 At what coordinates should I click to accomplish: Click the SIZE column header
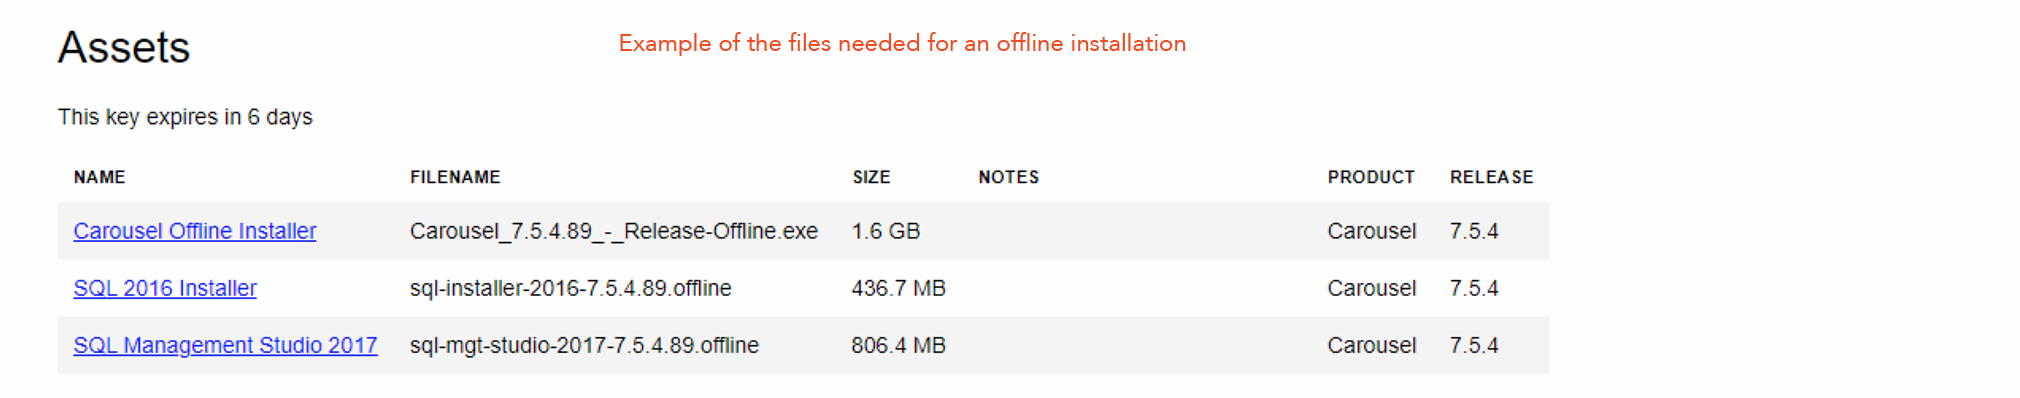pos(871,177)
